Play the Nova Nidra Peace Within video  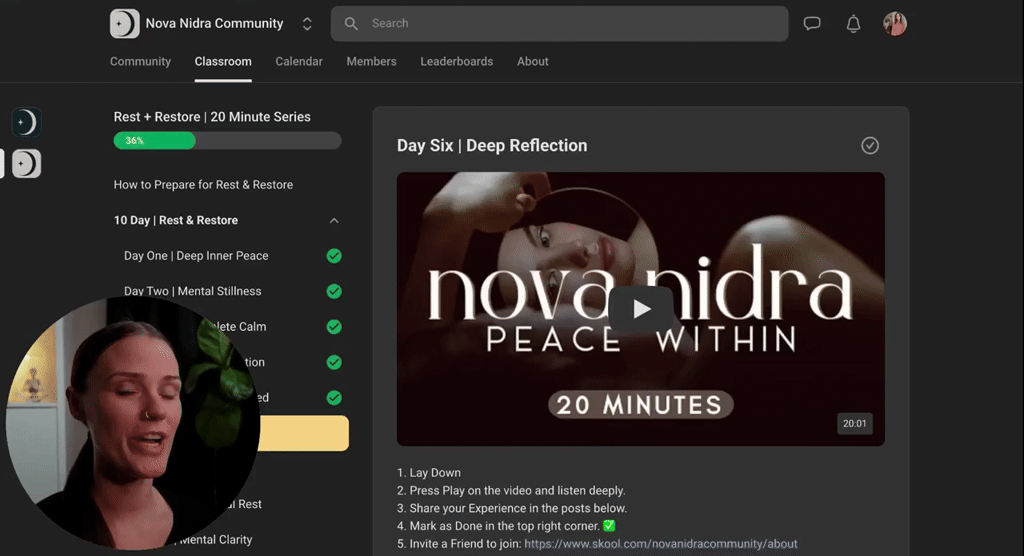pos(641,309)
